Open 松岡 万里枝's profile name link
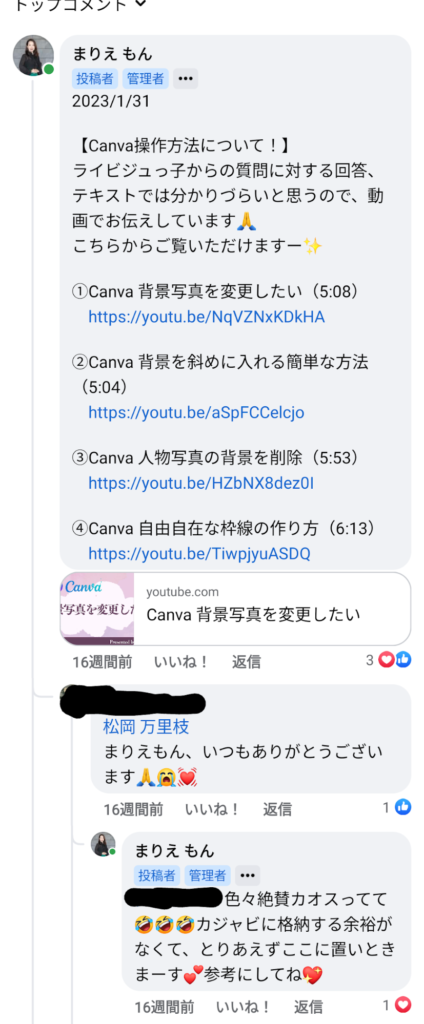The width and height of the screenshot is (424, 1024). click(x=146, y=727)
